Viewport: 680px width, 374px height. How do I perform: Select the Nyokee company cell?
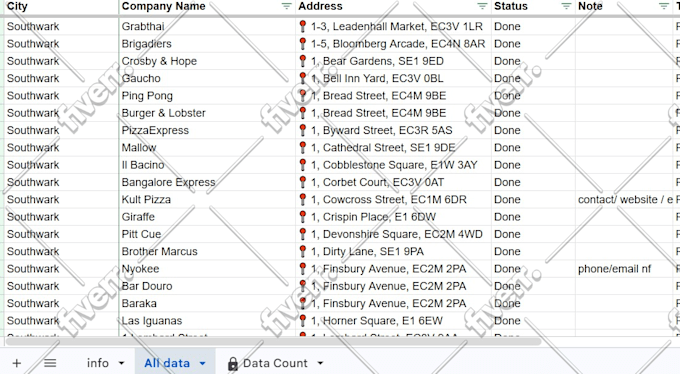[207, 269]
